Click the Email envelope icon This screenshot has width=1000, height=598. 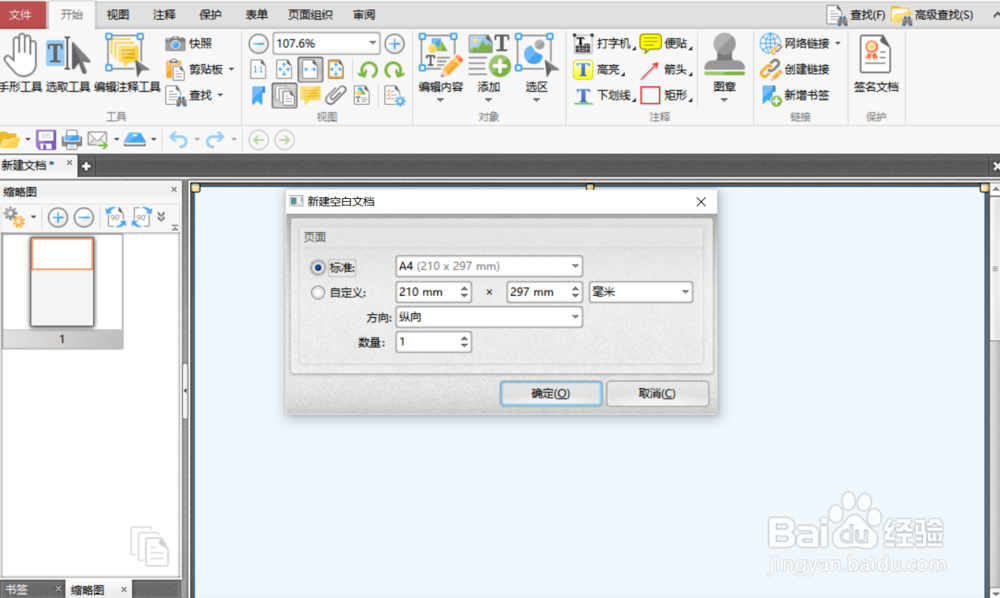(97, 140)
